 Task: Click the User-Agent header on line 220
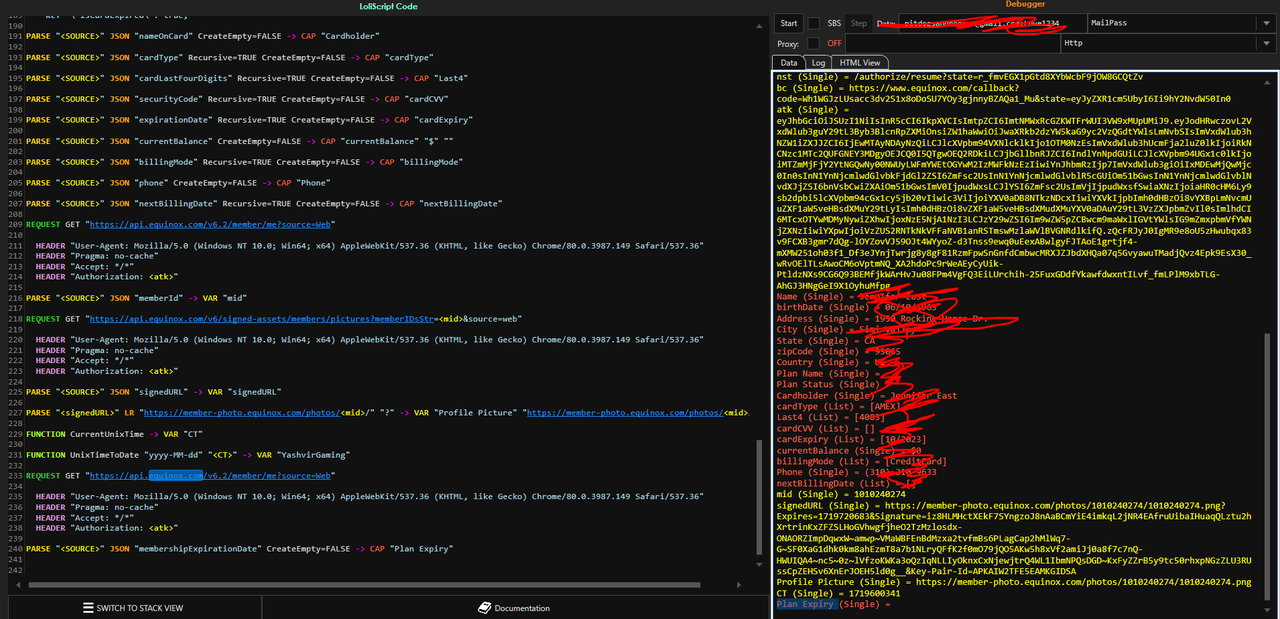(x=369, y=340)
